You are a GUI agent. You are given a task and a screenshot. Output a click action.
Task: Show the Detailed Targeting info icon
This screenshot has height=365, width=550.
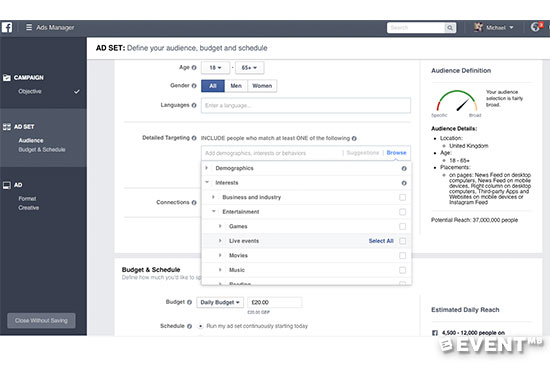194,138
